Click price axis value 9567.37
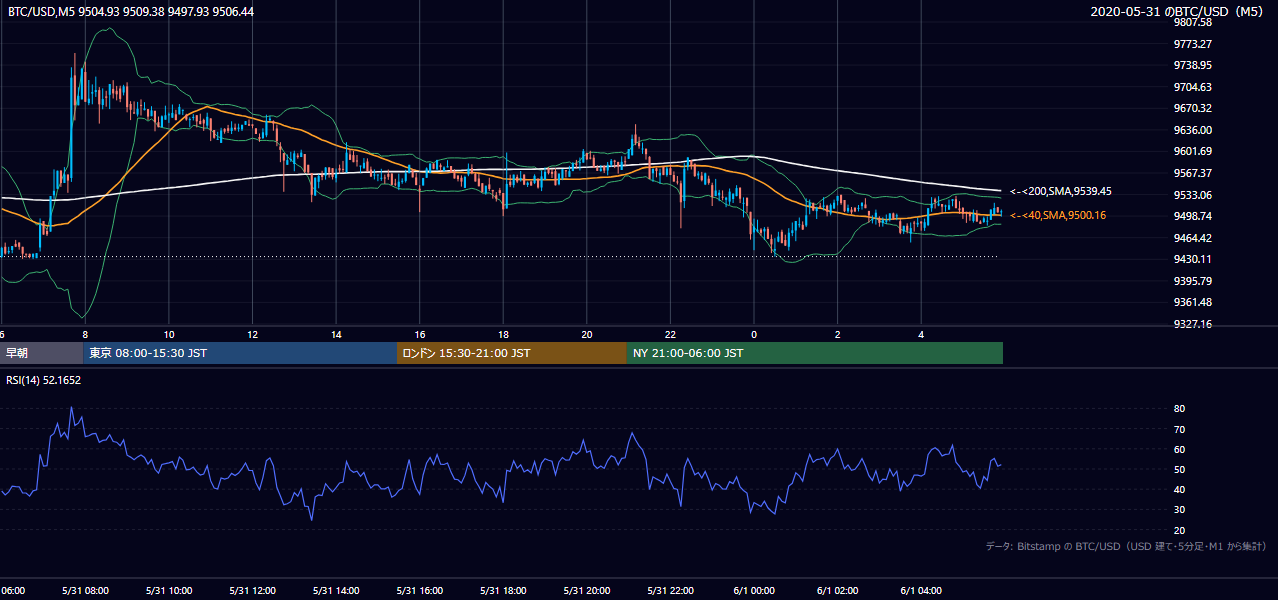 (x=1193, y=173)
